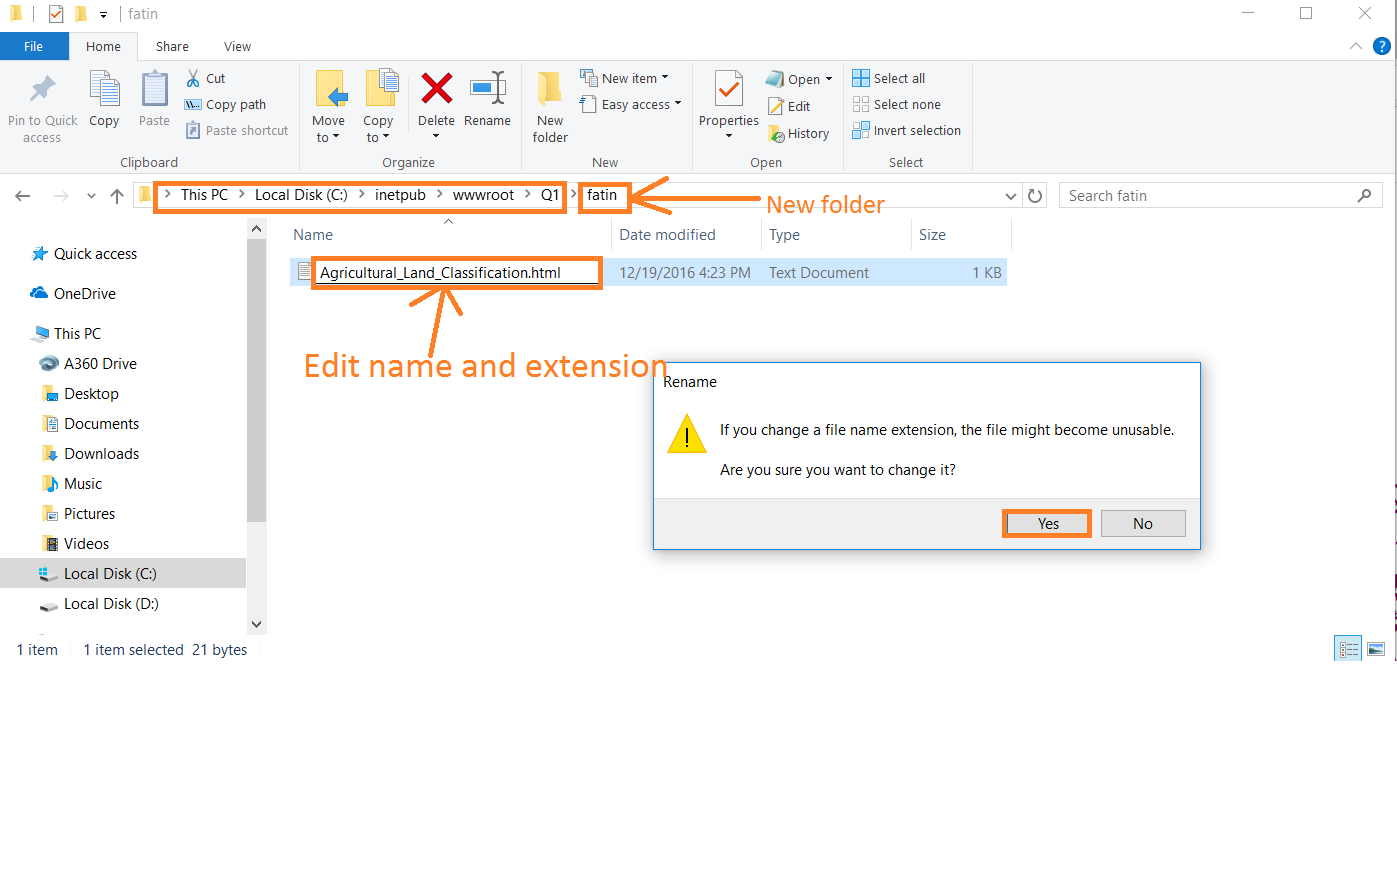Click Select none in ribbon
Image resolution: width=1397 pixels, height=891 pixels.
click(896, 104)
